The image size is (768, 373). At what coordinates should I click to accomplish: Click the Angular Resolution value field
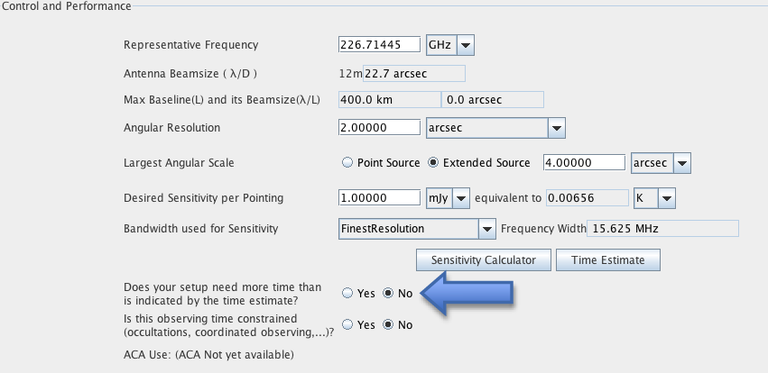click(380, 128)
